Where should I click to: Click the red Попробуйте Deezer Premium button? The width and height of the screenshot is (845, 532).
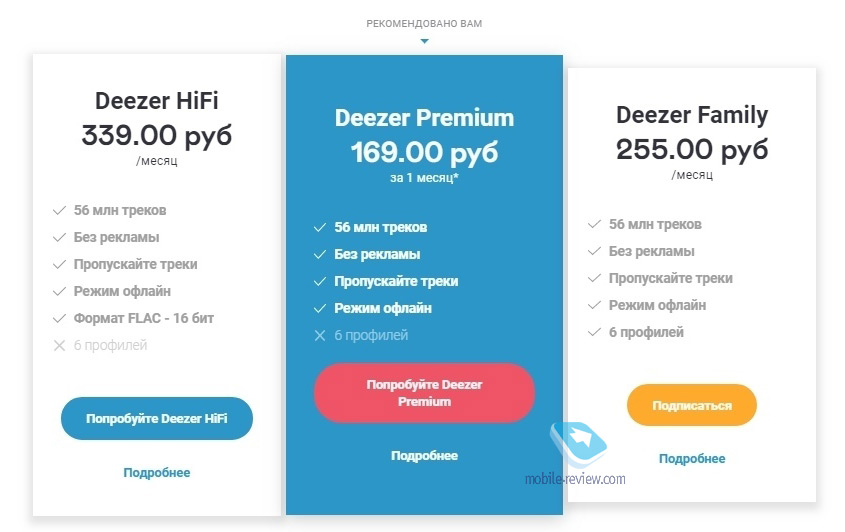pyautogui.click(x=424, y=393)
